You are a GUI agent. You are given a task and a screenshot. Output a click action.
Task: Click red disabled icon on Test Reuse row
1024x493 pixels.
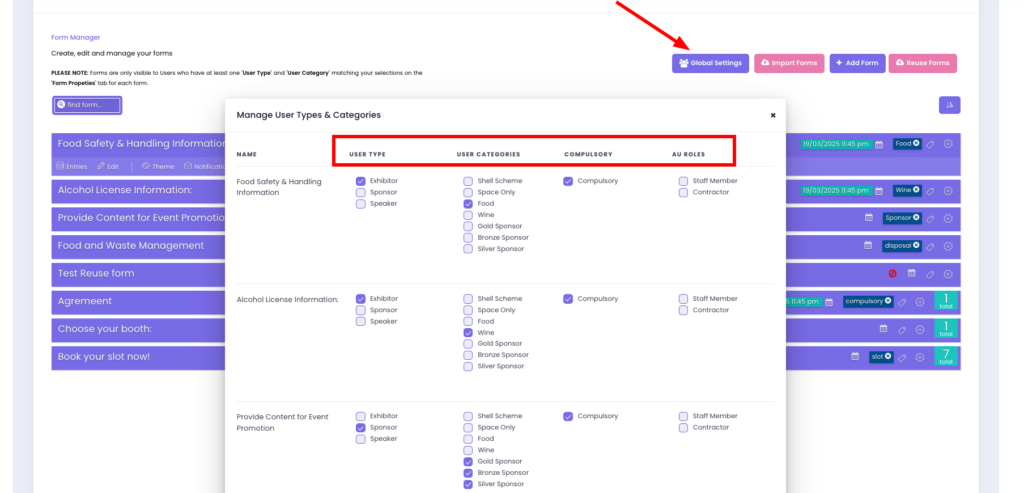point(892,273)
